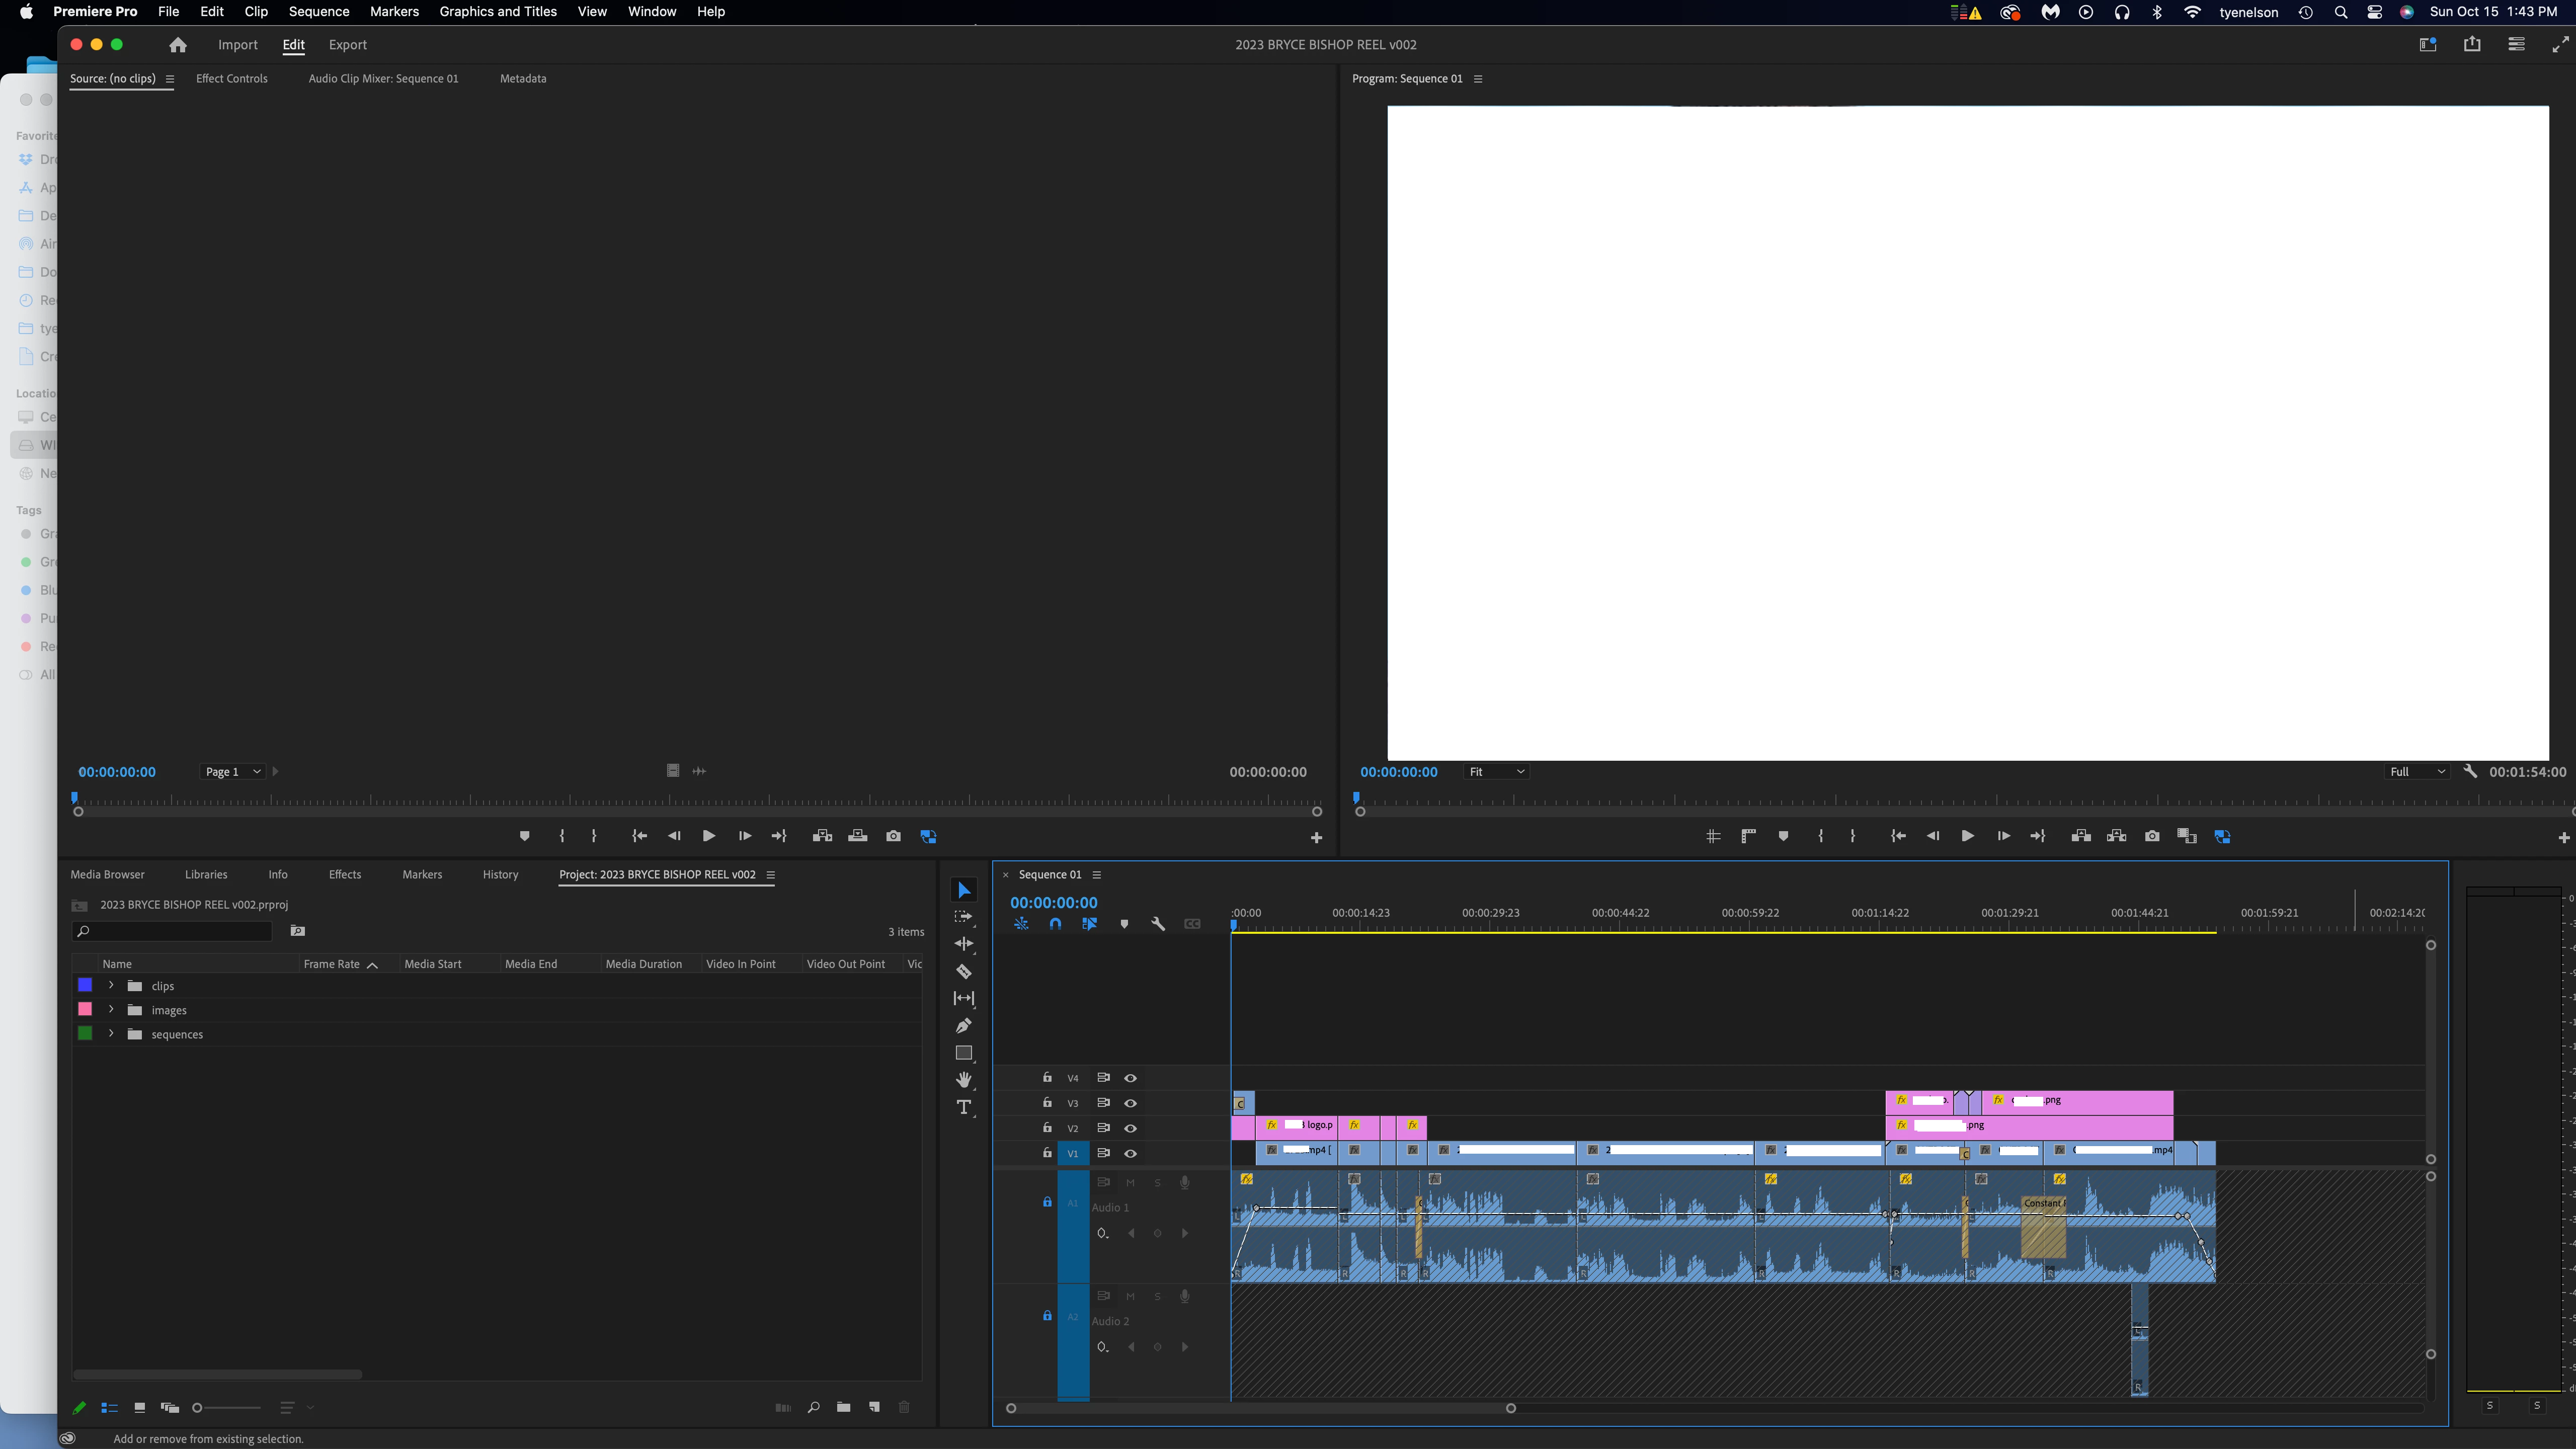Select the Hand tool

tap(963, 1080)
